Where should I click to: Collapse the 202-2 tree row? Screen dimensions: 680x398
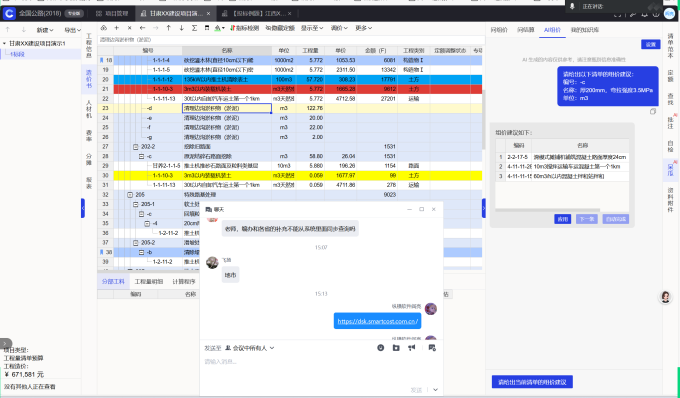(136, 147)
